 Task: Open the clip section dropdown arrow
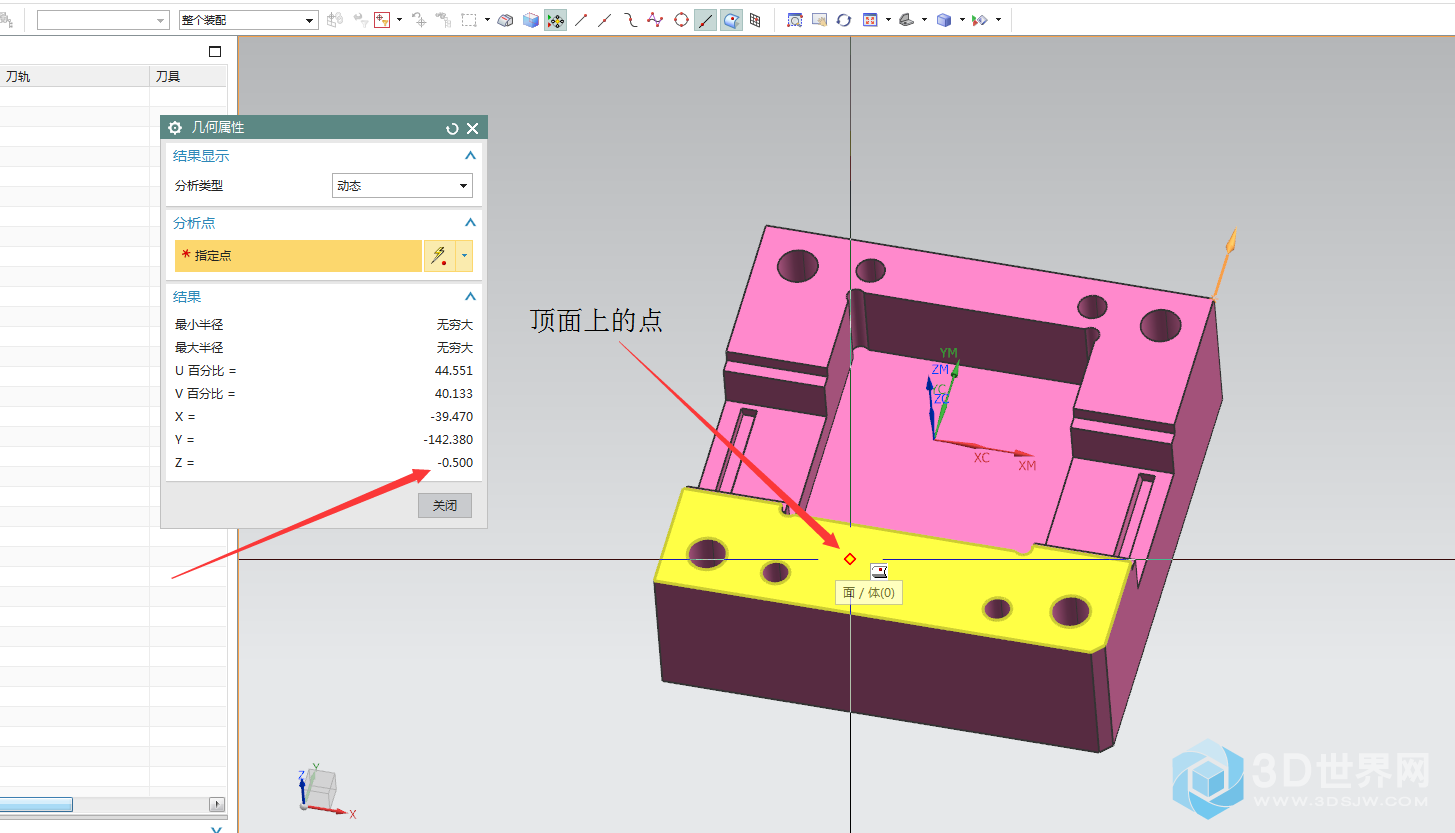[998, 20]
